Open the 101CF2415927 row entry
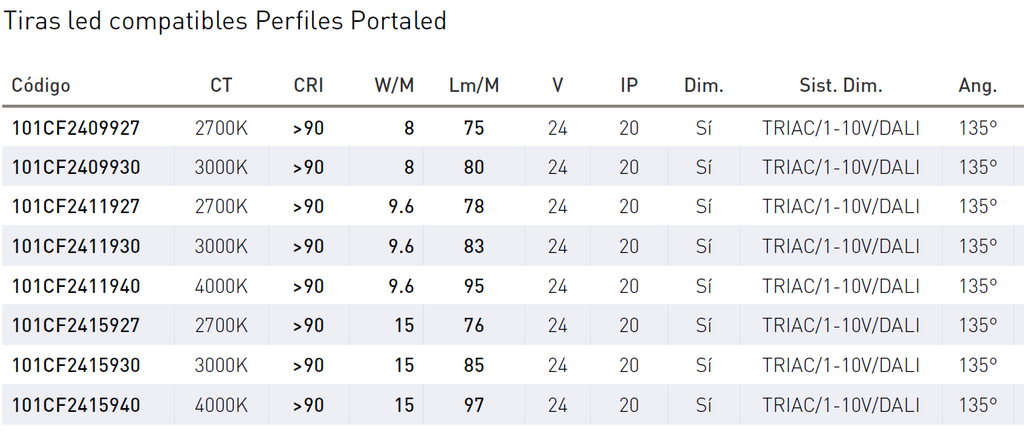 [x=76, y=326]
